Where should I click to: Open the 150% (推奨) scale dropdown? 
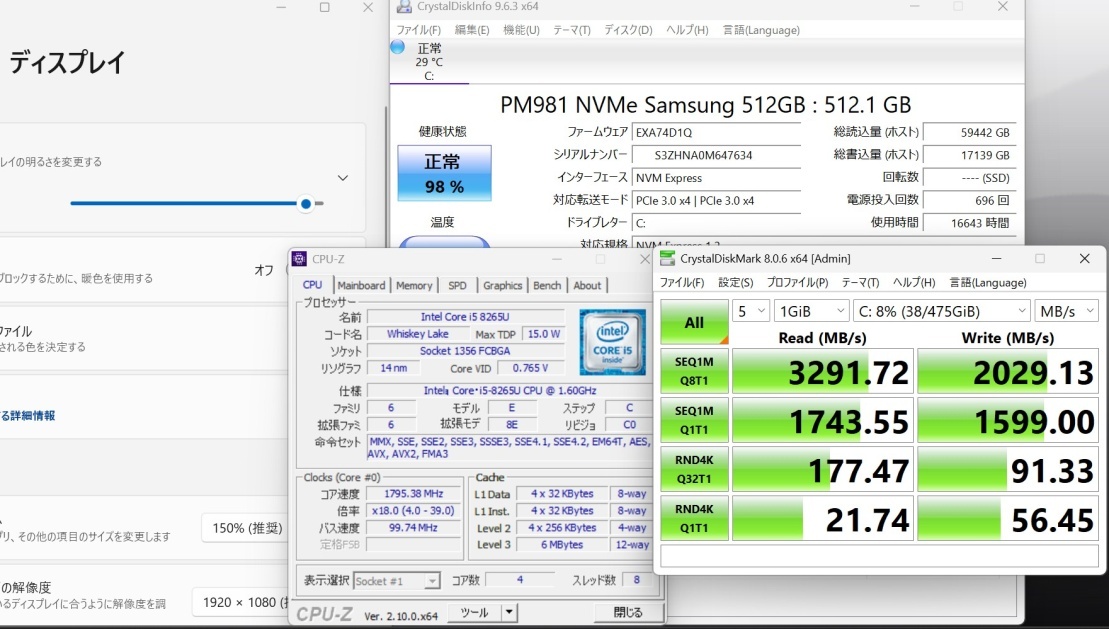(246, 528)
